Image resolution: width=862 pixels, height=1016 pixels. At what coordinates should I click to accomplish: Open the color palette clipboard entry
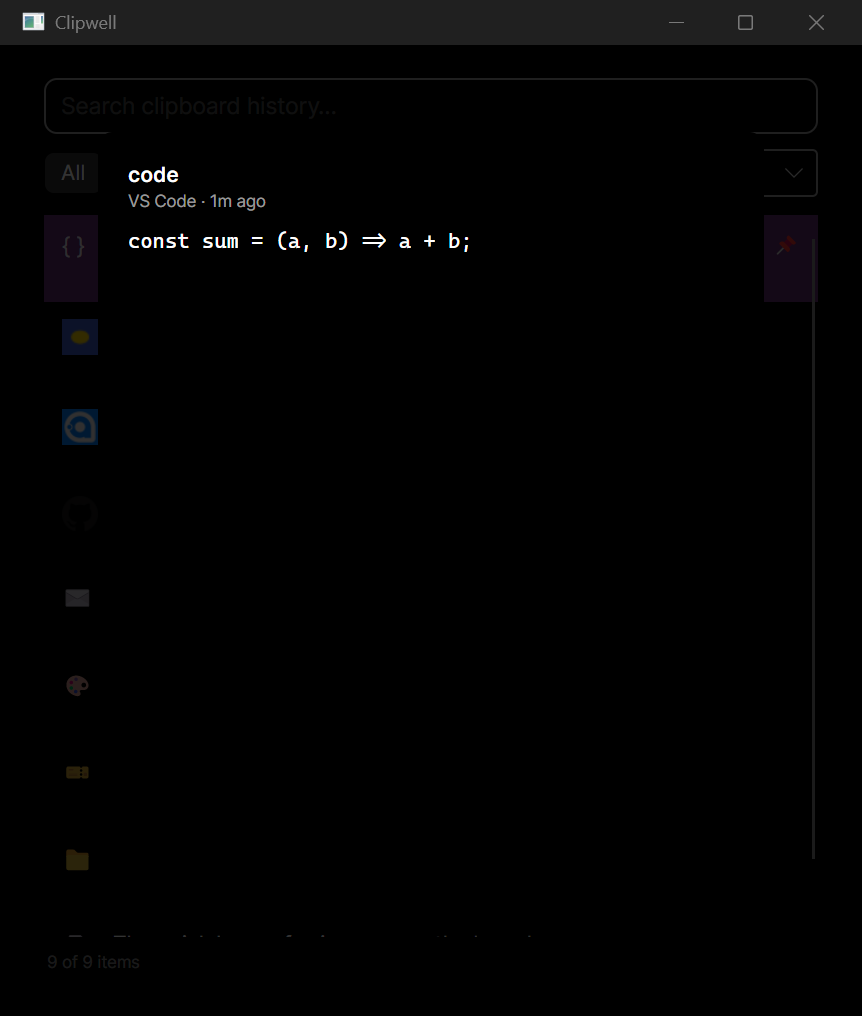(77, 685)
